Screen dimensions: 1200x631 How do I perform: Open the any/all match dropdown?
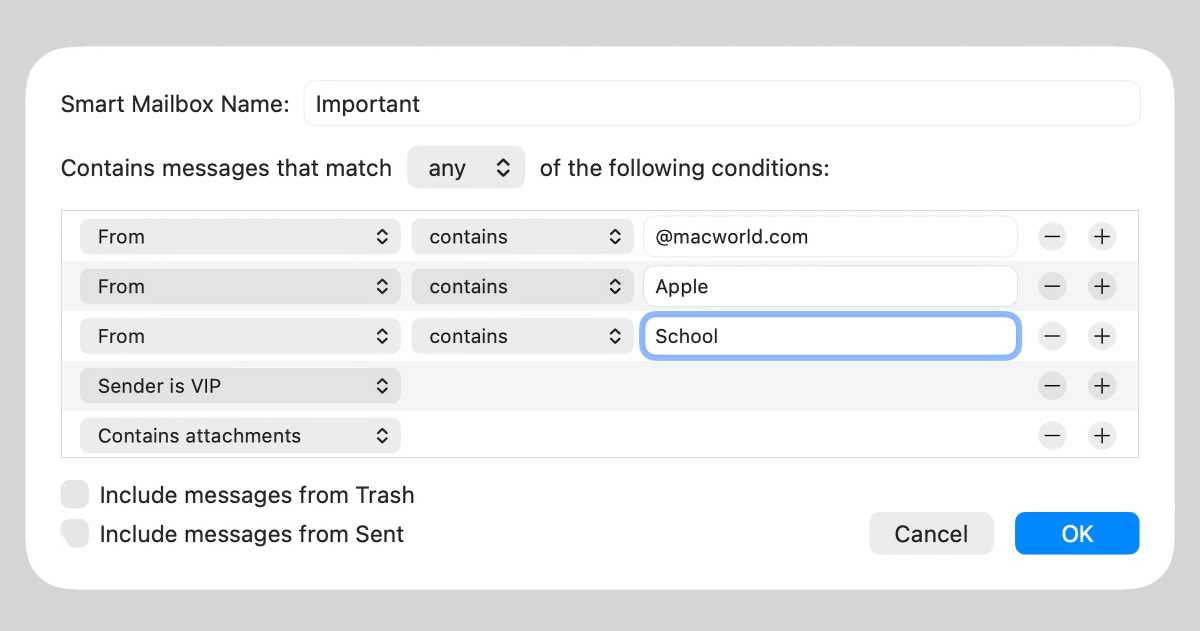pyautogui.click(x=466, y=167)
